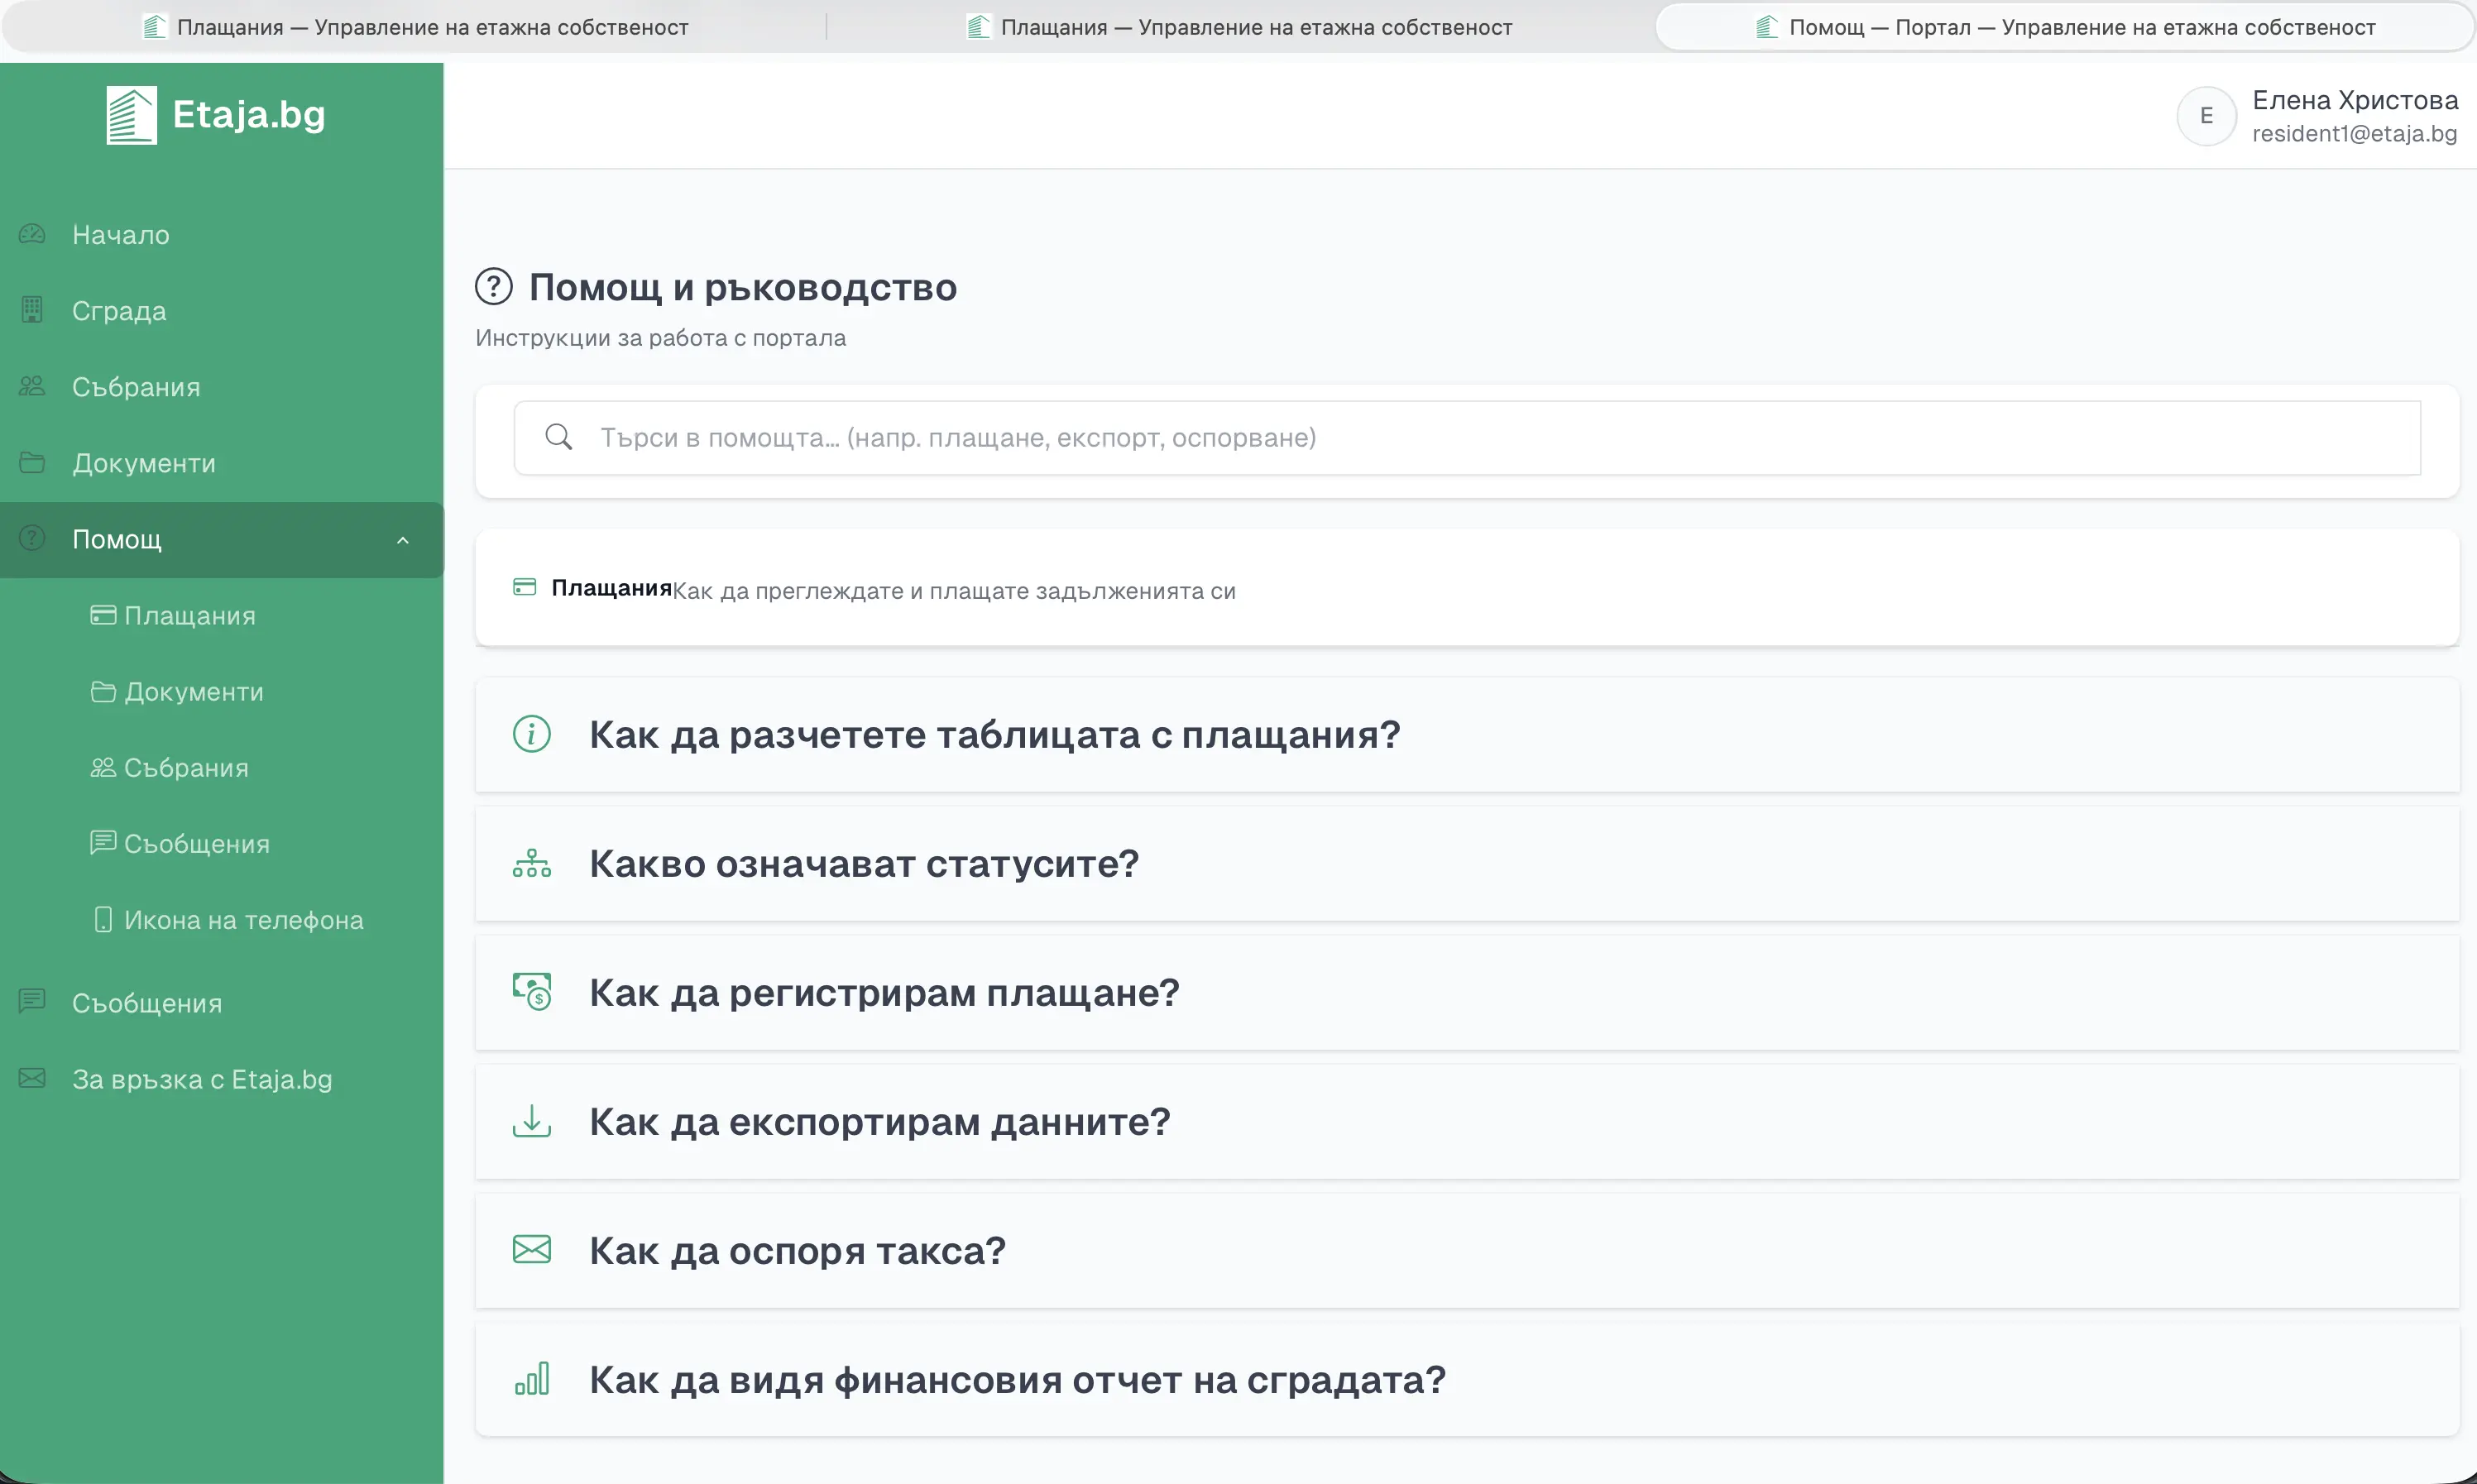Open За връзка с Etaja.bg link
The image size is (2477, 1484).
222,1079
